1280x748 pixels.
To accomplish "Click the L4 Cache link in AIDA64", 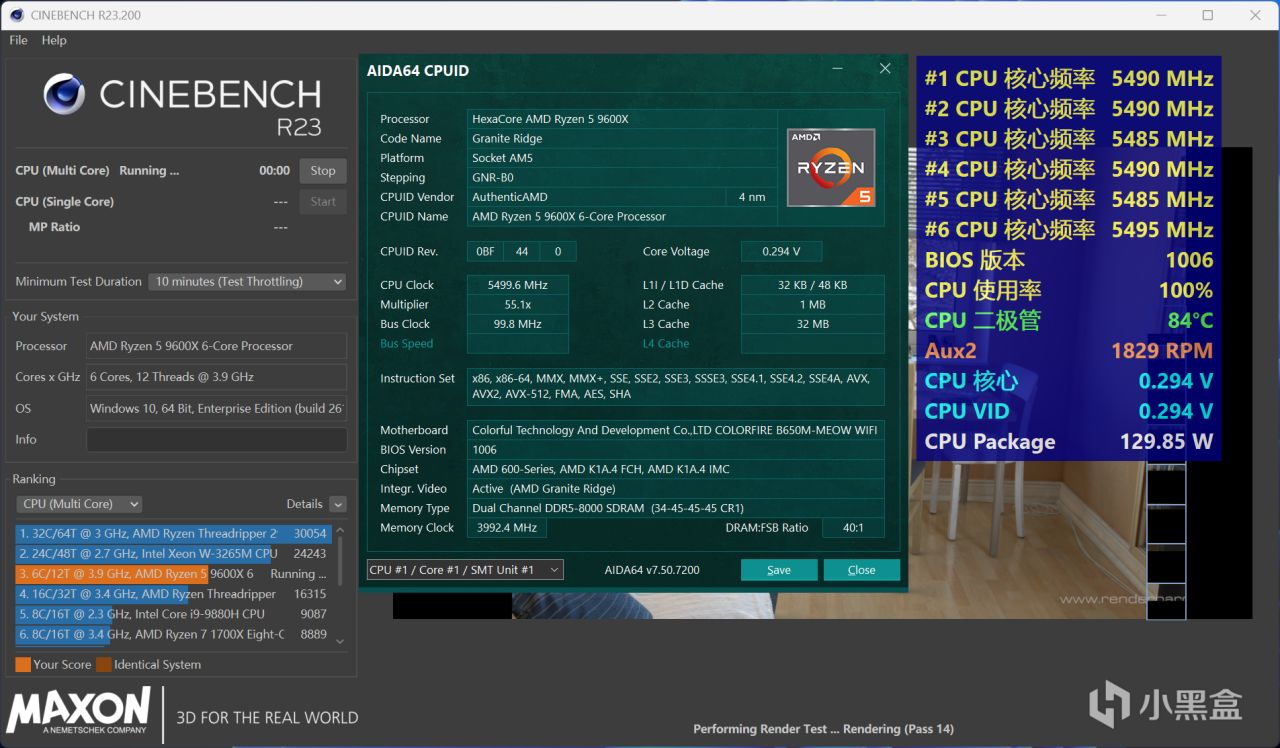I will tap(666, 344).
